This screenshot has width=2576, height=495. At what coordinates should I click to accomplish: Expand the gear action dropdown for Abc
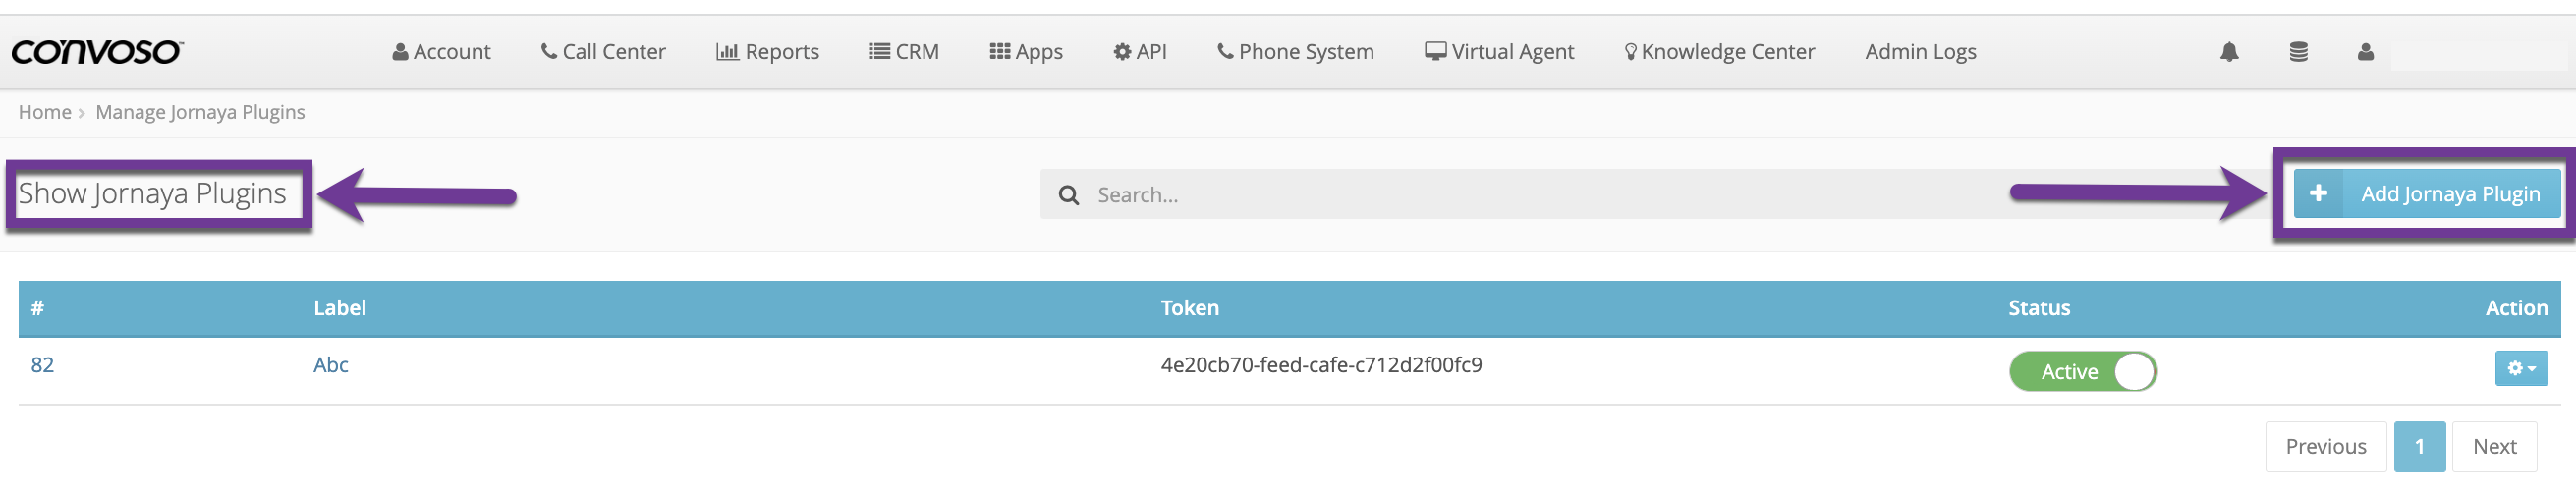[2520, 368]
